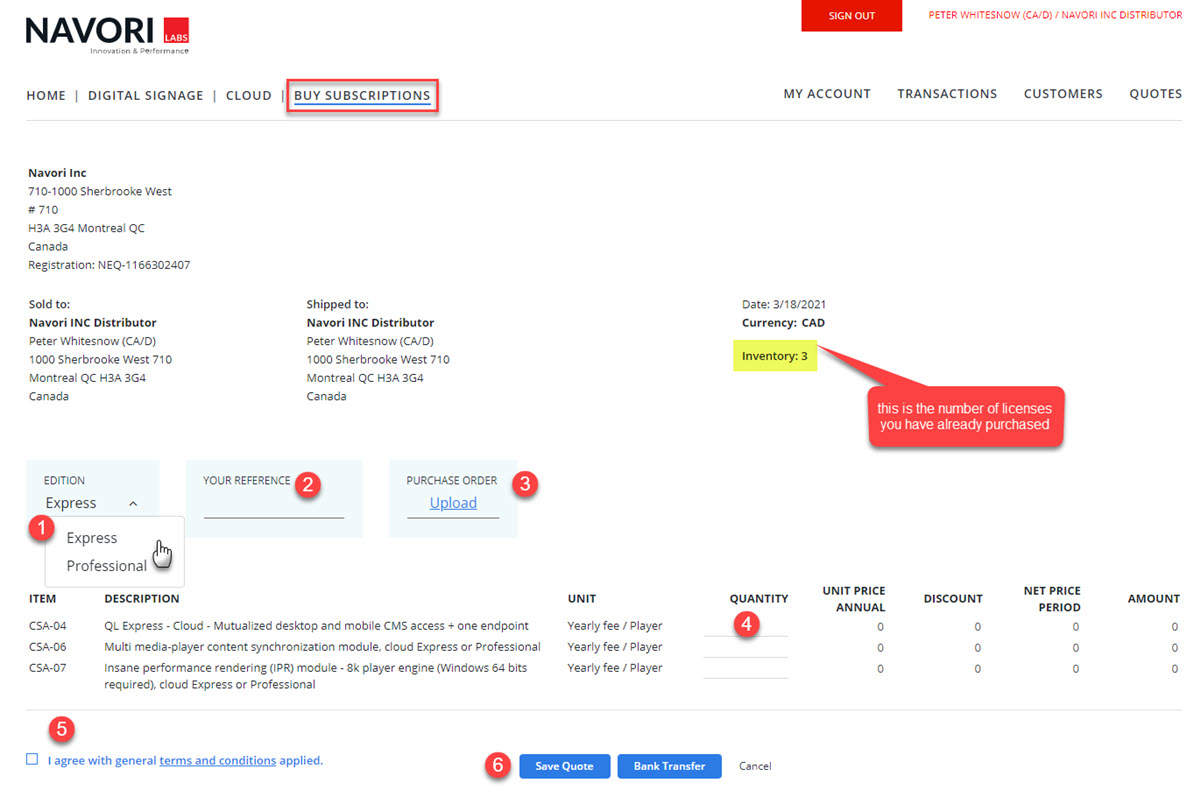Open the terms and conditions link
Image resolution: width=1201 pixels, height=804 pixels.
tap(217, 761)
